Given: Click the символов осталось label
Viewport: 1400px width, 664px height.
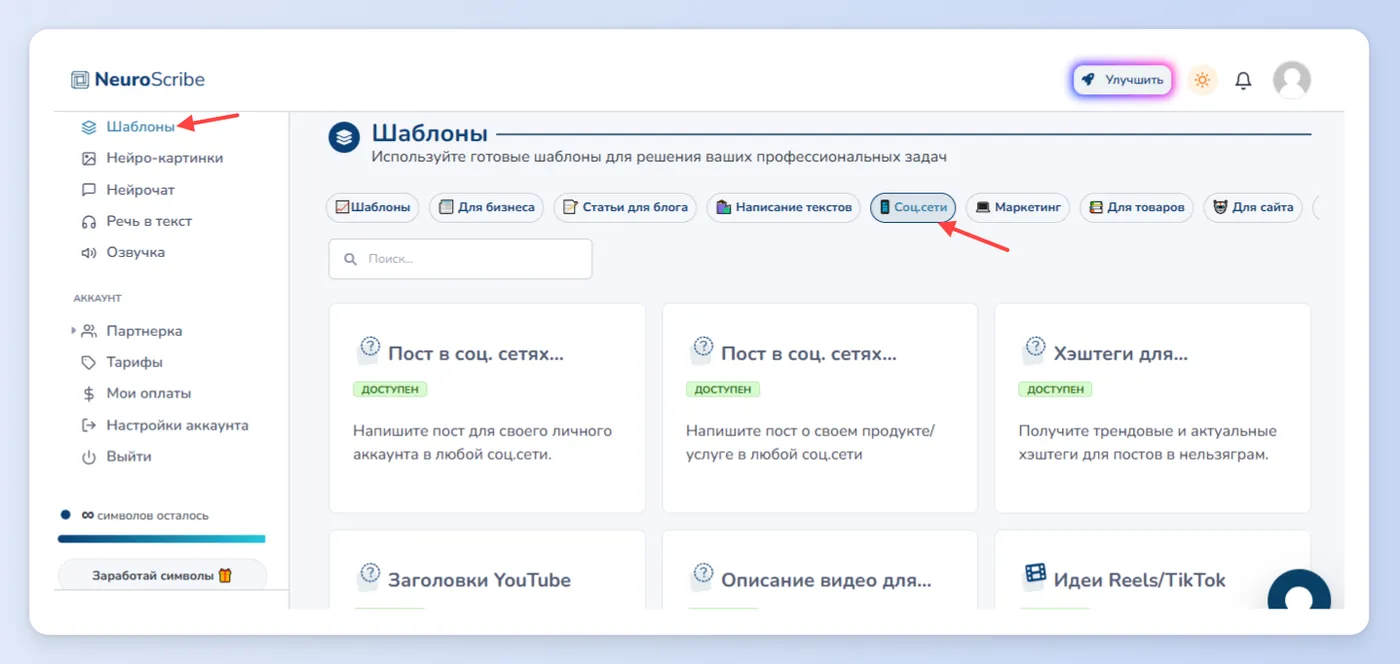Looking at the screenshot, I should (x=153, y=516).
